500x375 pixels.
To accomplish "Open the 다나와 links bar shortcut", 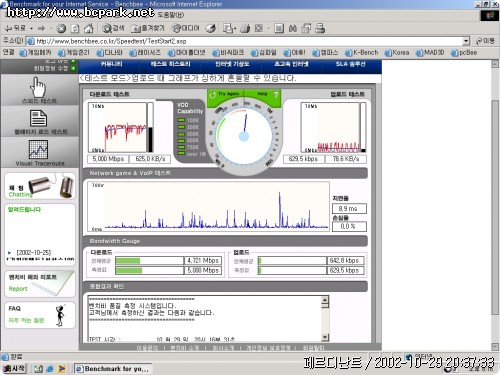I will pos(110,53).
